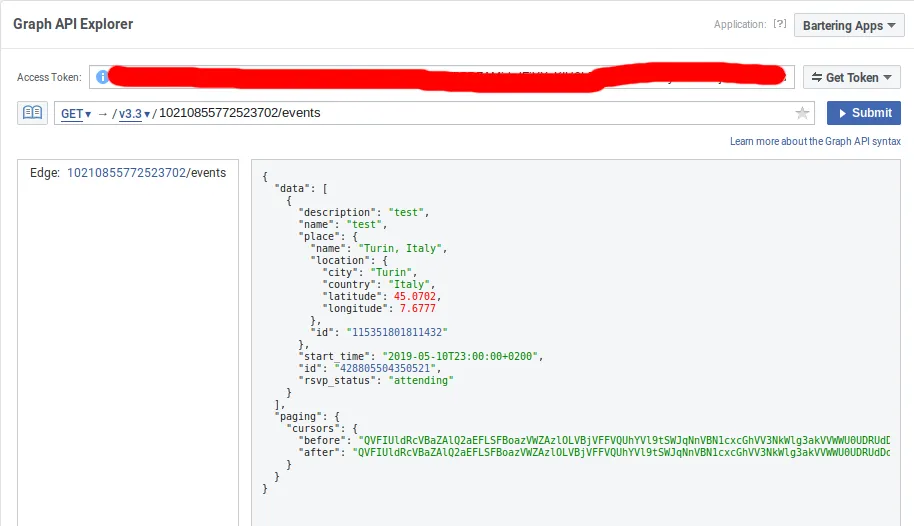Screen dimensions: 914x526
Task: Click the event id 428805504350521 link
Action: coord(385,368)
